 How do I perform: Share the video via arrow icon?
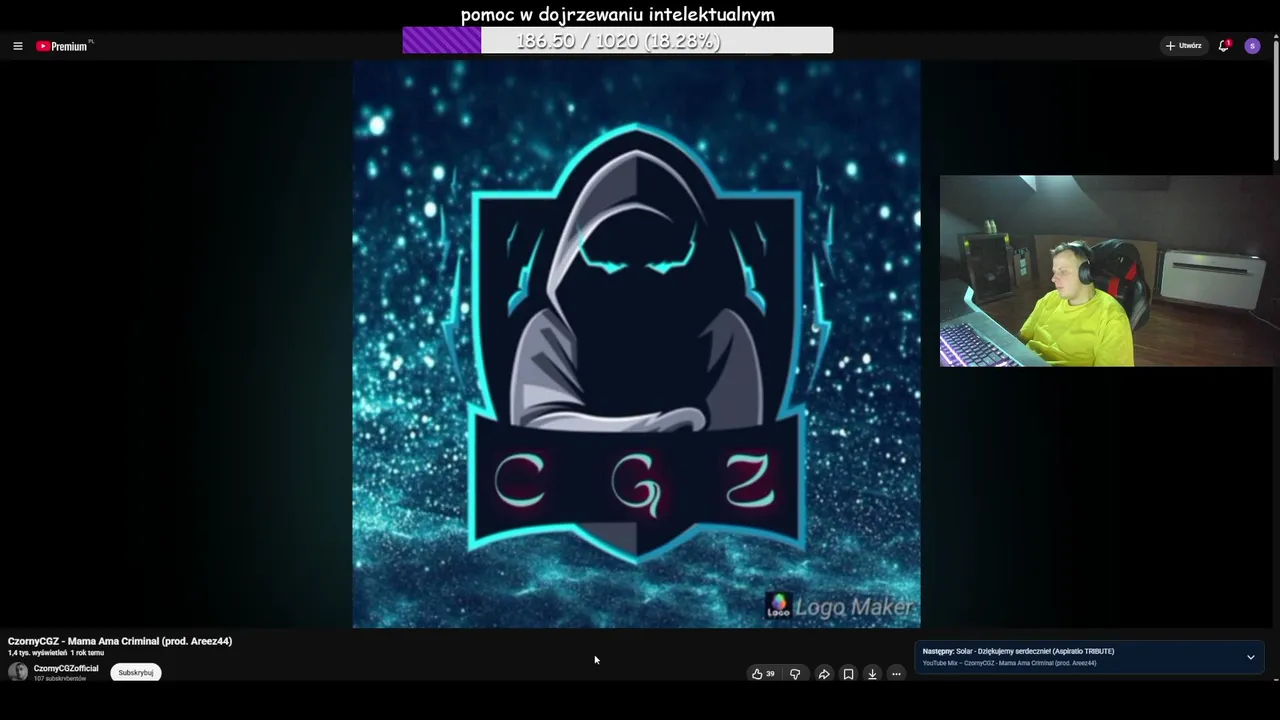pyautogui.click(x=823, y=674)
